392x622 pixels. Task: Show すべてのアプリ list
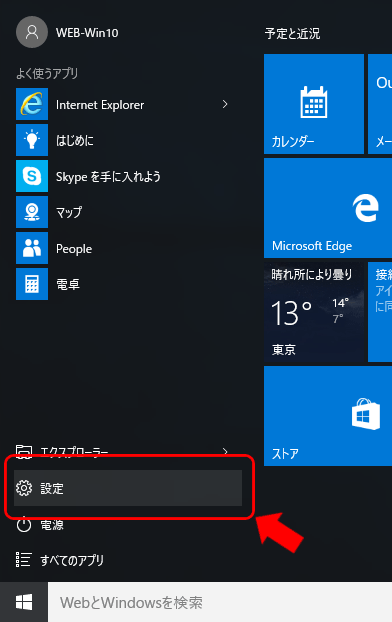click(72, 560)
